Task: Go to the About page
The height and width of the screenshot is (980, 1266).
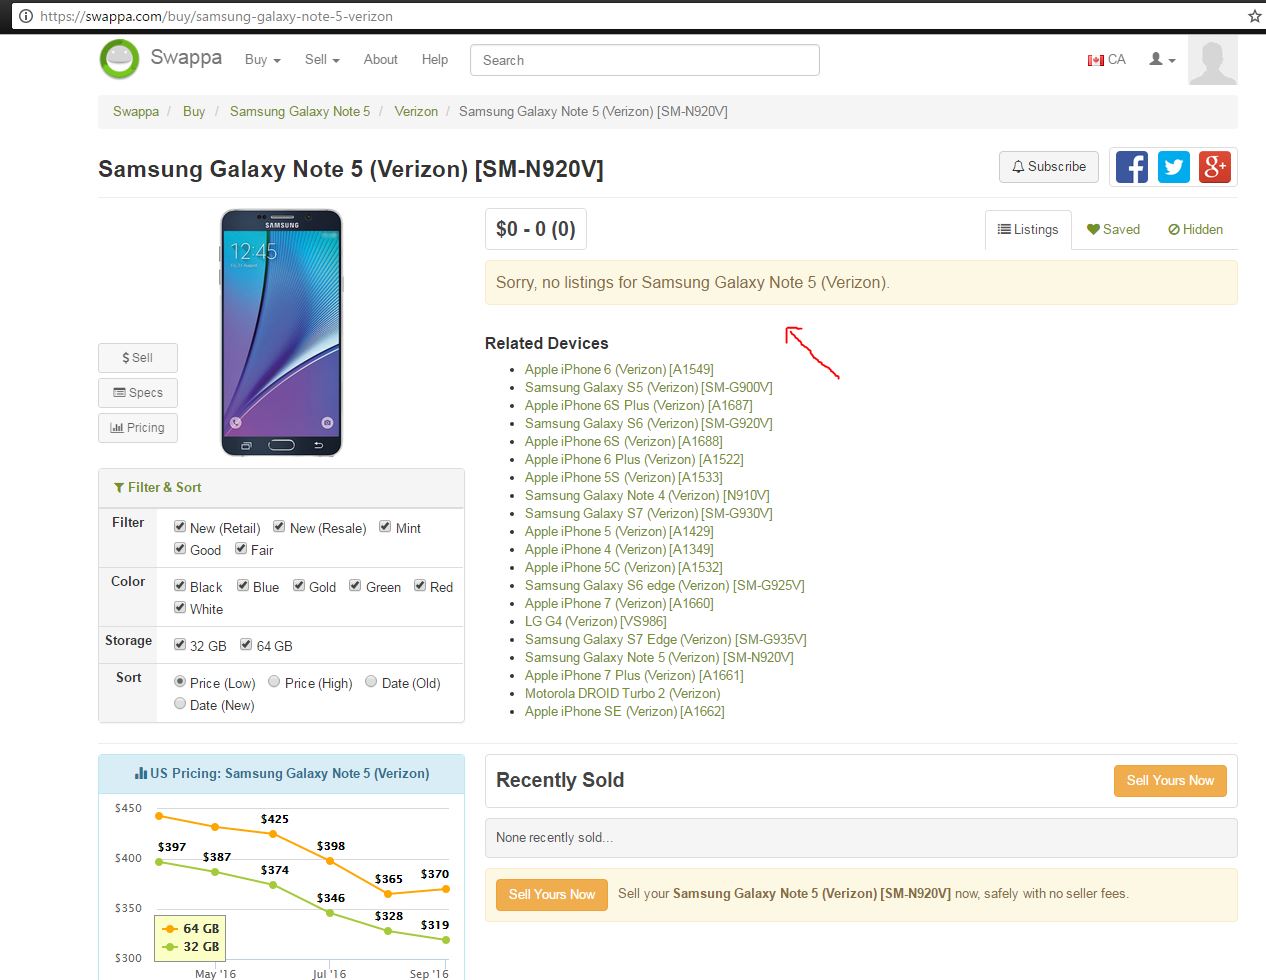Action: click(380, 60)
